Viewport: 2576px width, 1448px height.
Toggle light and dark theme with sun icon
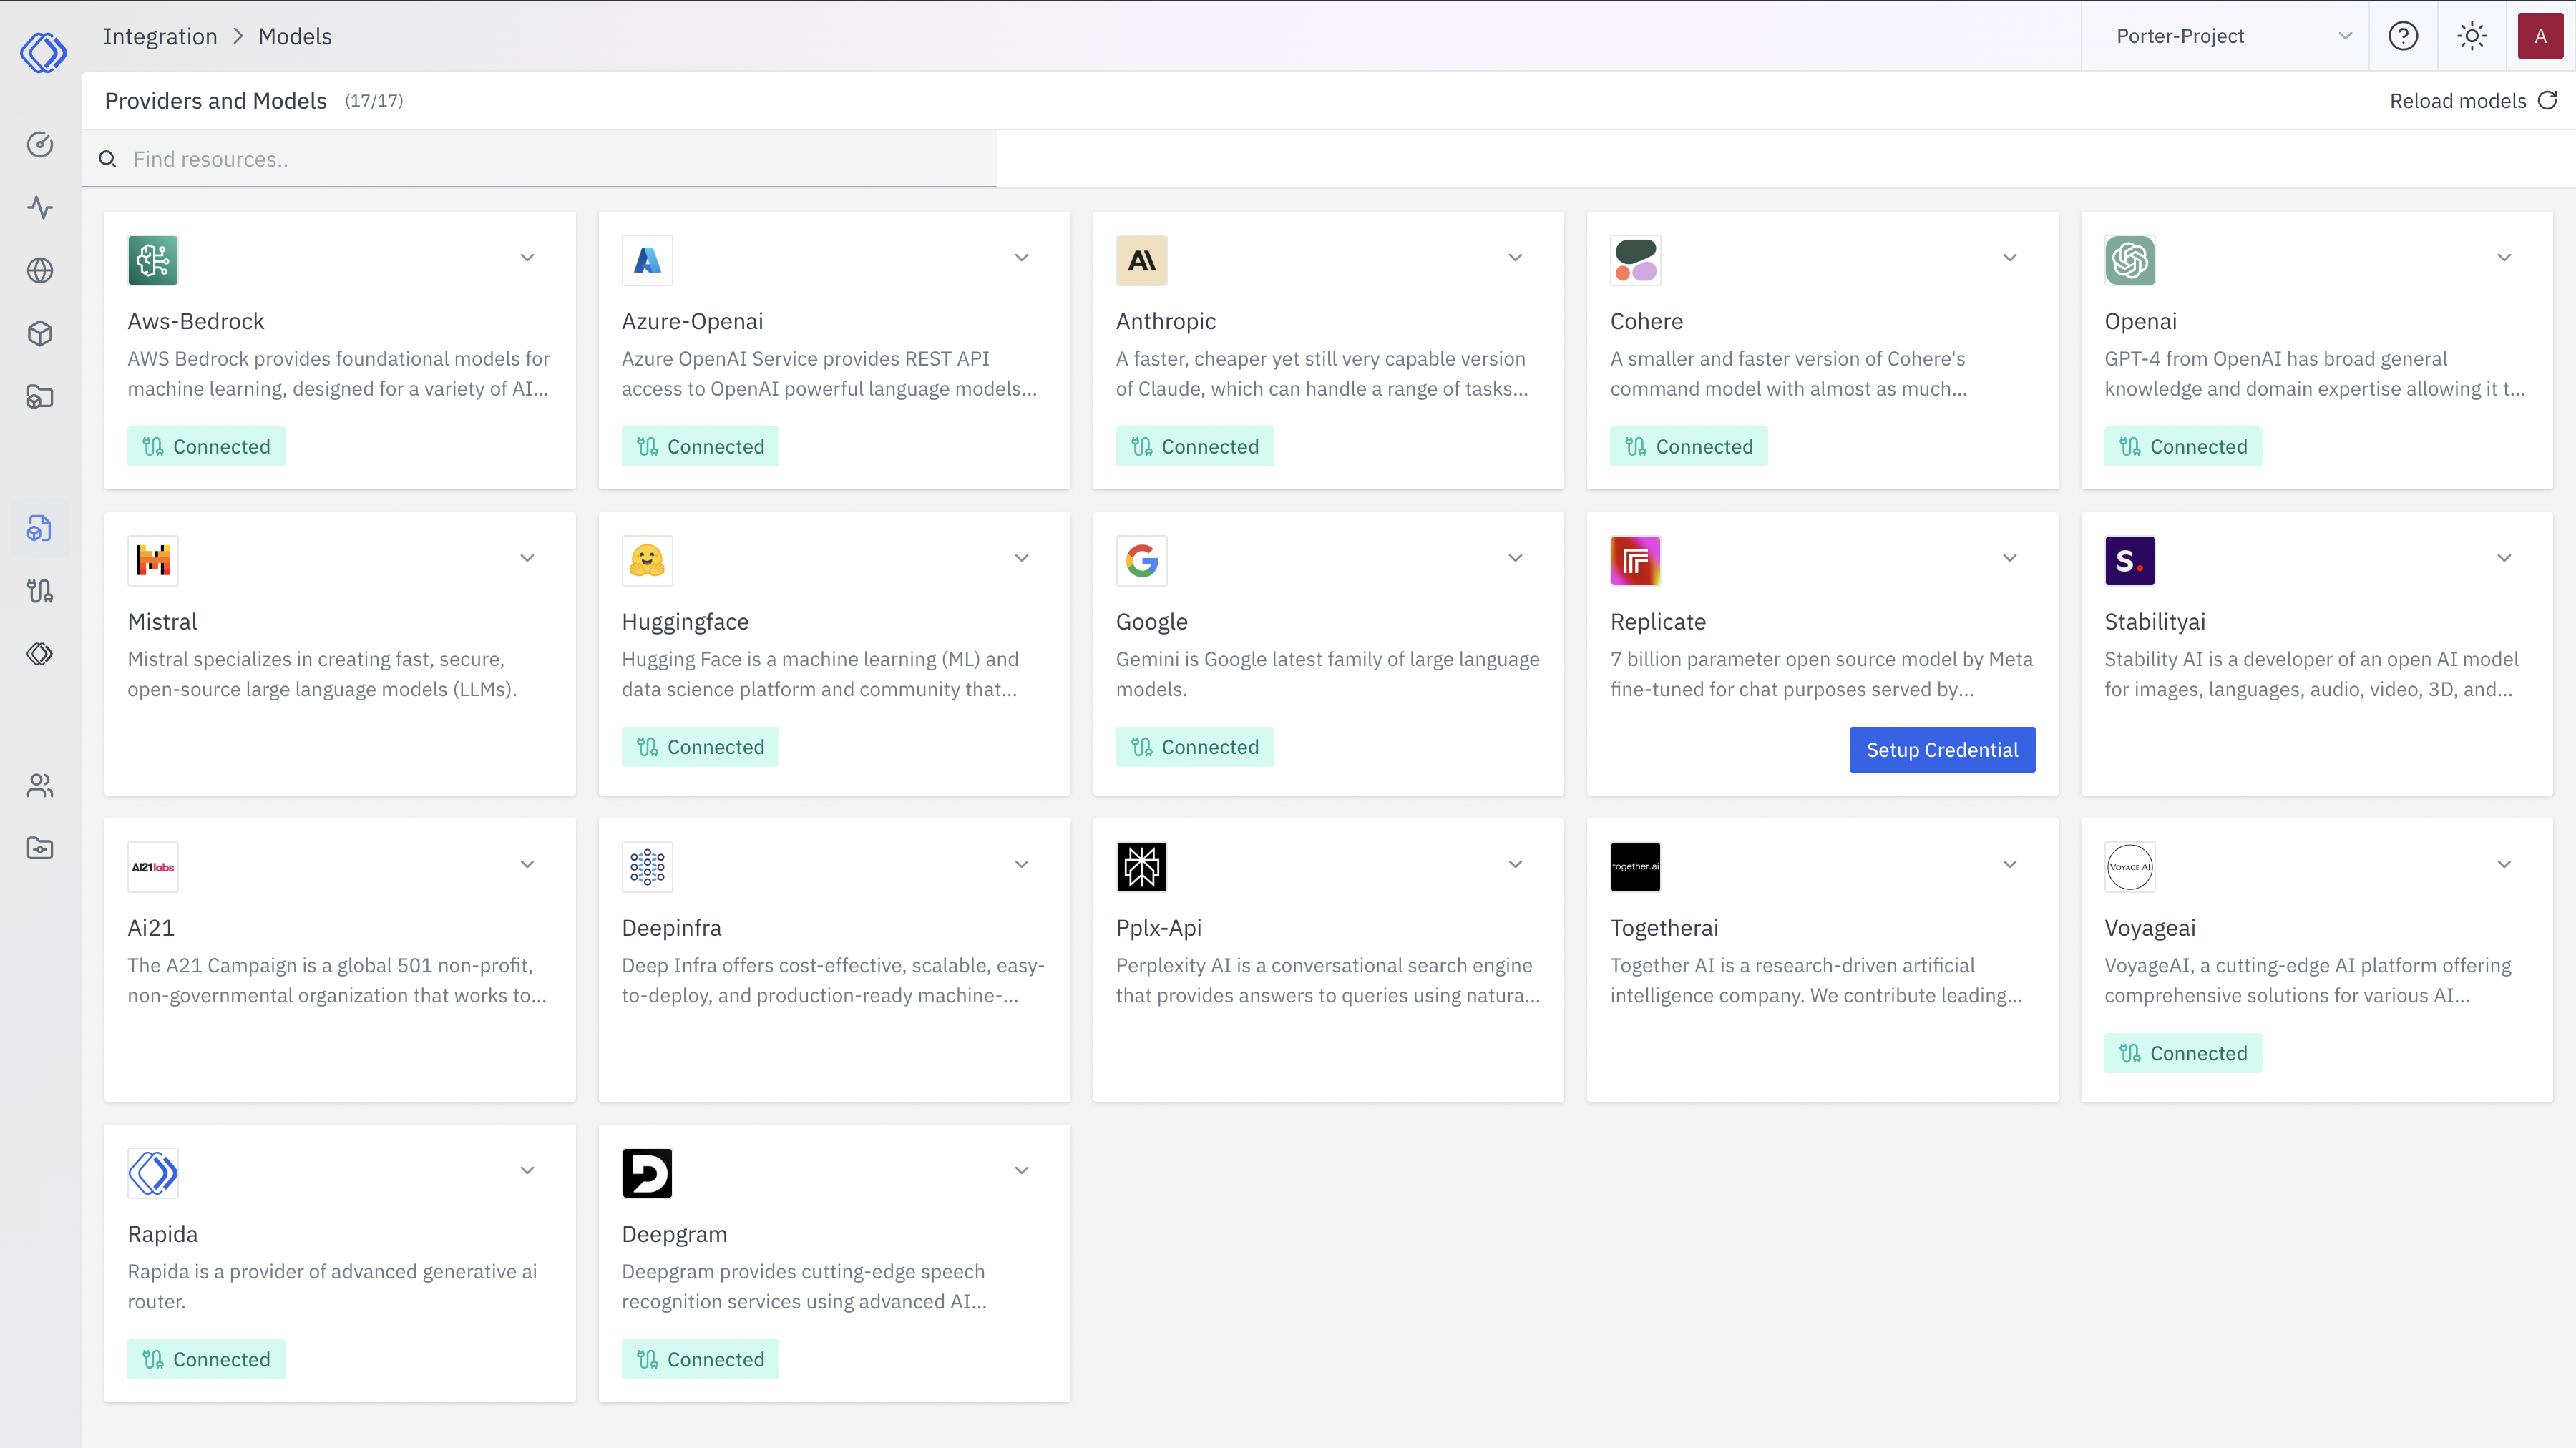(x=2472, y=36)
